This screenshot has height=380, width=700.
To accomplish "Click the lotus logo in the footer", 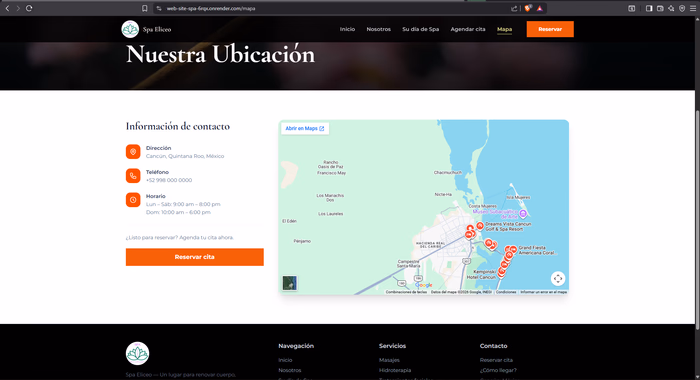I will [x=138, y=354].
